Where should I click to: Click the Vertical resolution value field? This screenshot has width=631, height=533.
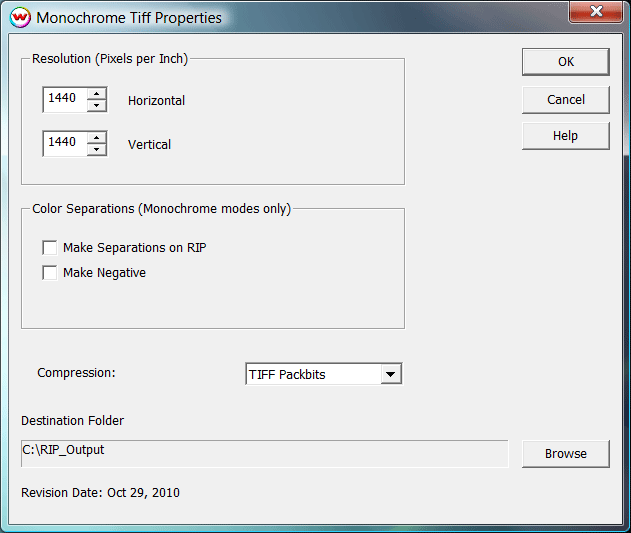[x=64, y=143]
